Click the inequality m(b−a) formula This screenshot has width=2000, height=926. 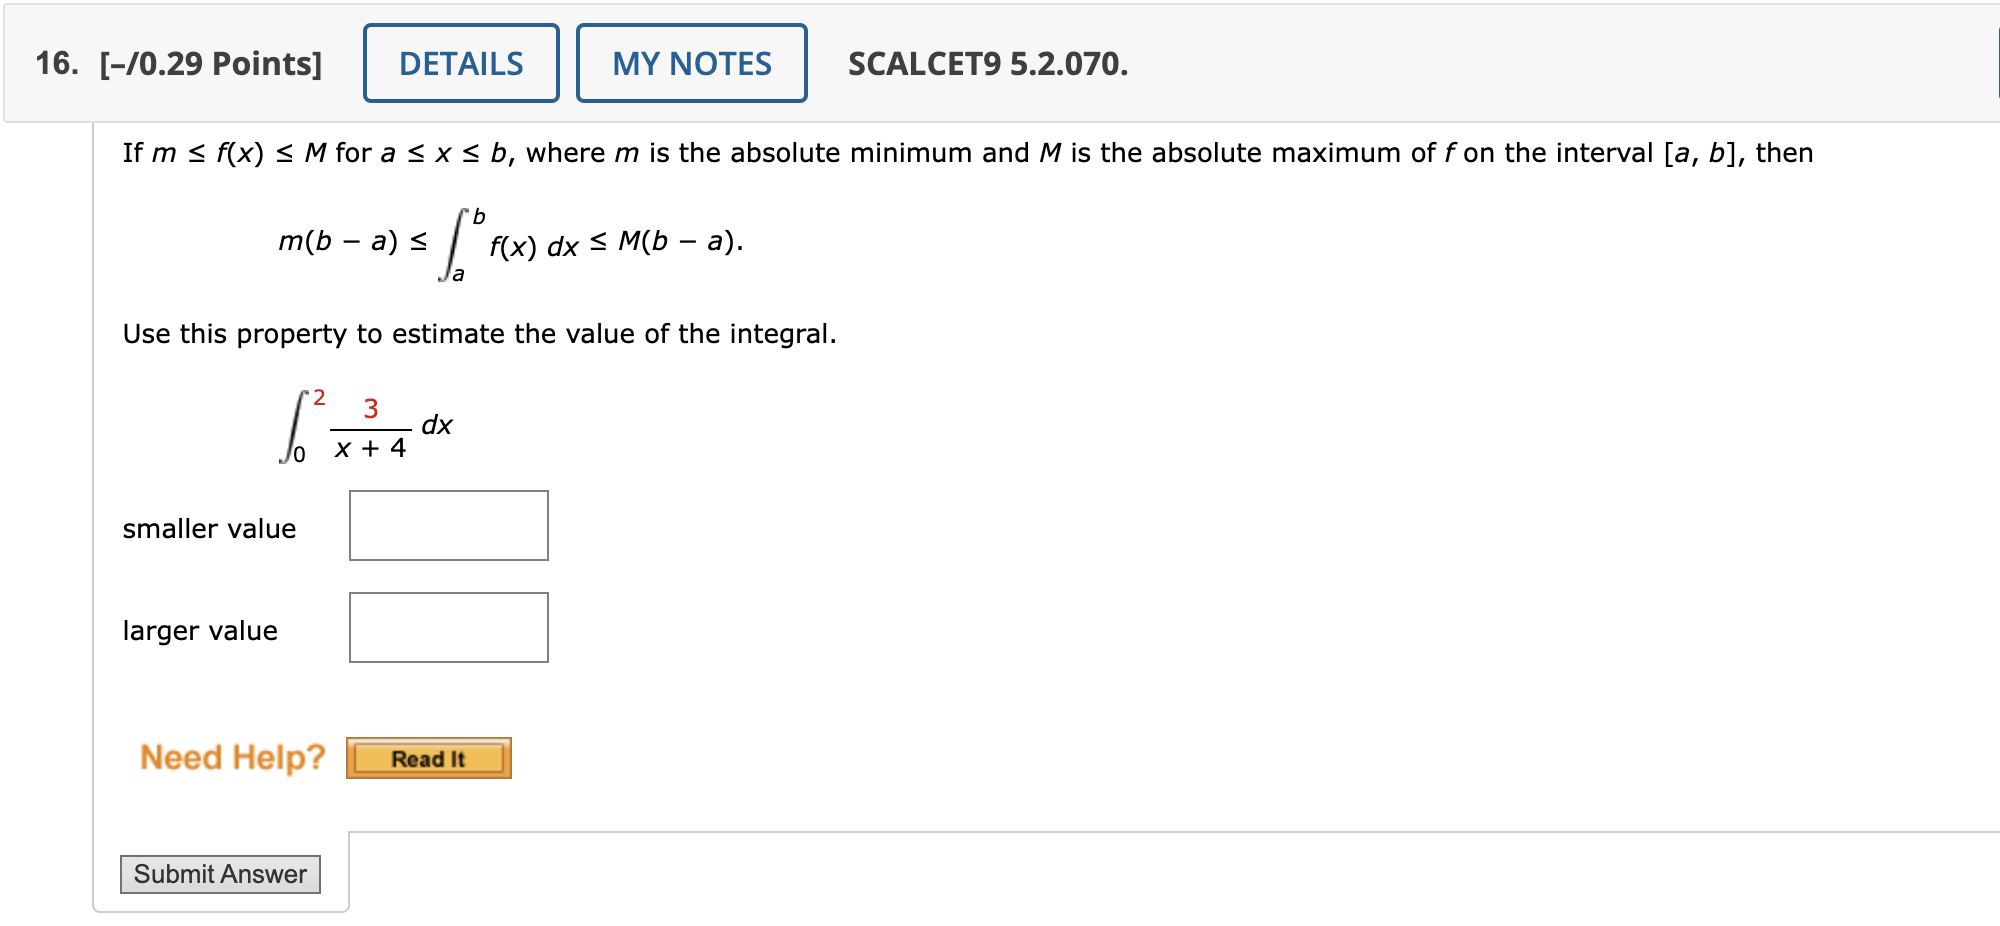510,243
